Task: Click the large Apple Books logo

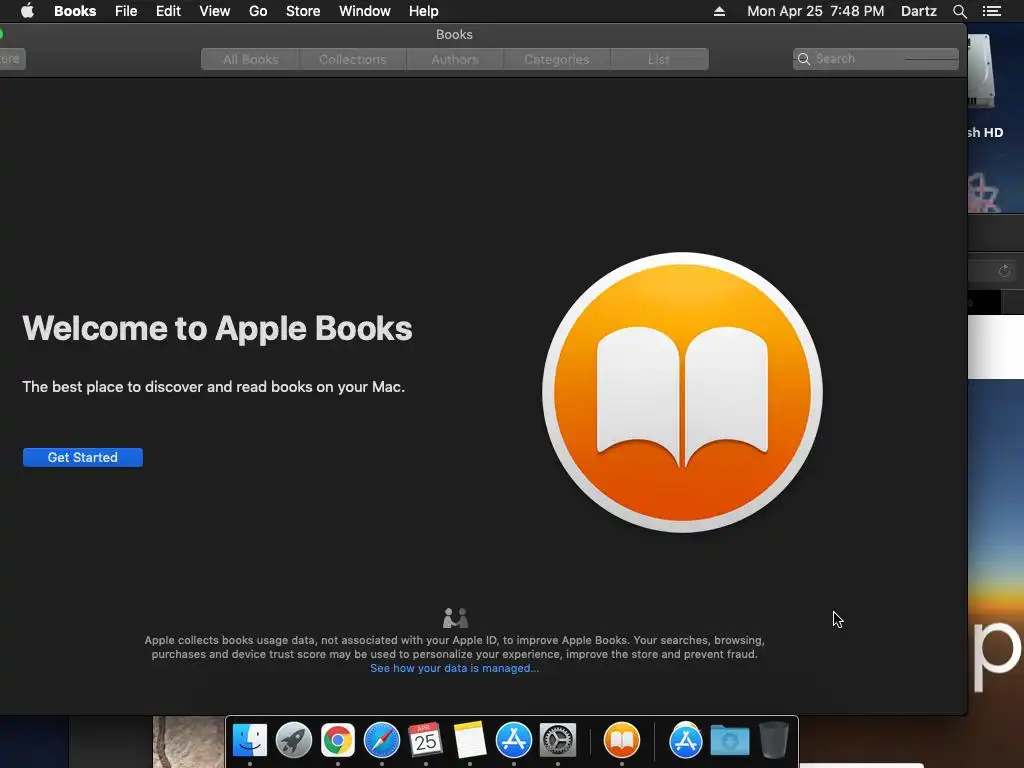Action: click(682, 392)
